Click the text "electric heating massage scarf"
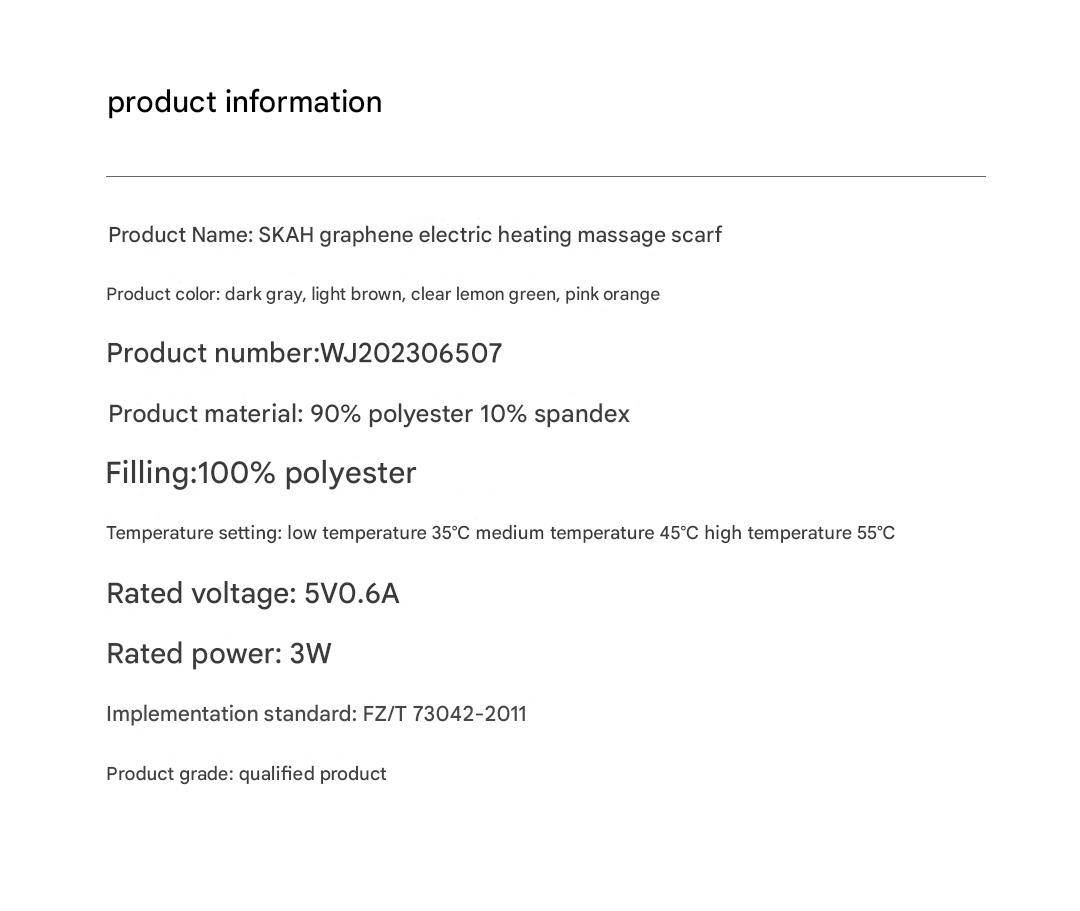Screen dimensions: 1080x911 (x=570, y=235)
